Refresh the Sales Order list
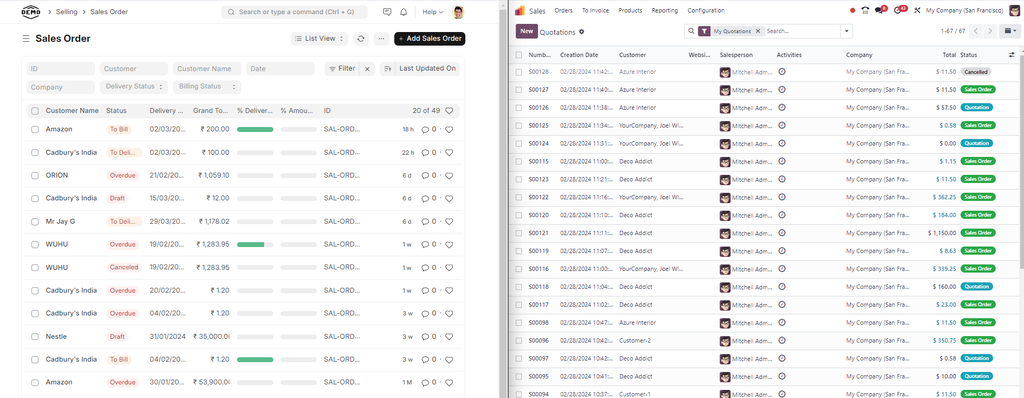 (361, 39)
